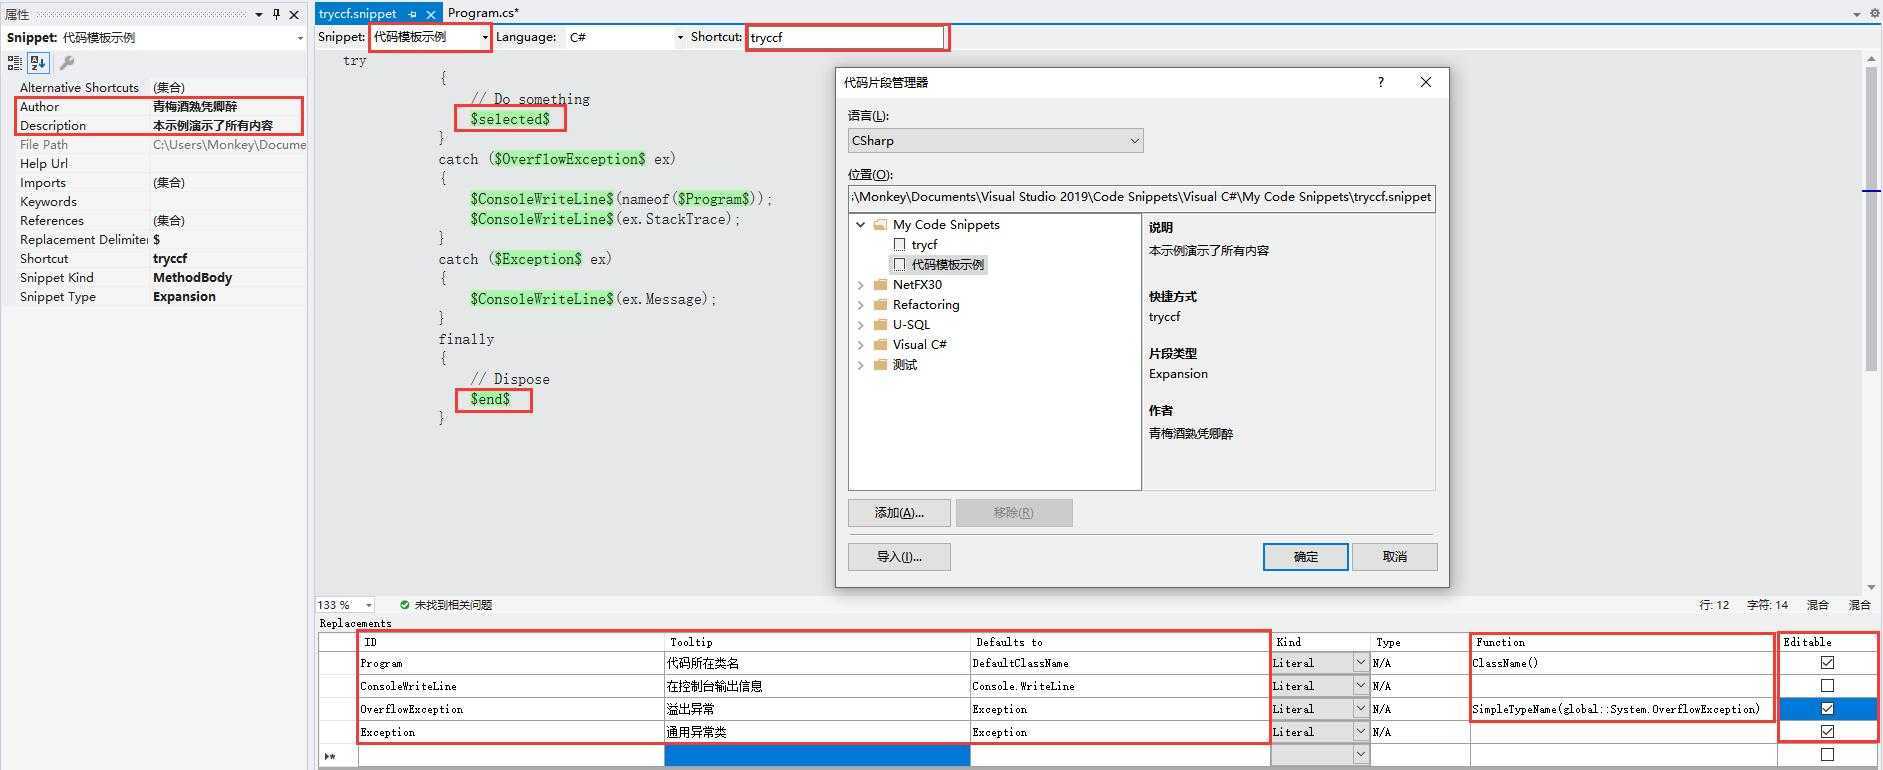
Task: Click 位置 path field in dialog
Action: point(1141,197)
